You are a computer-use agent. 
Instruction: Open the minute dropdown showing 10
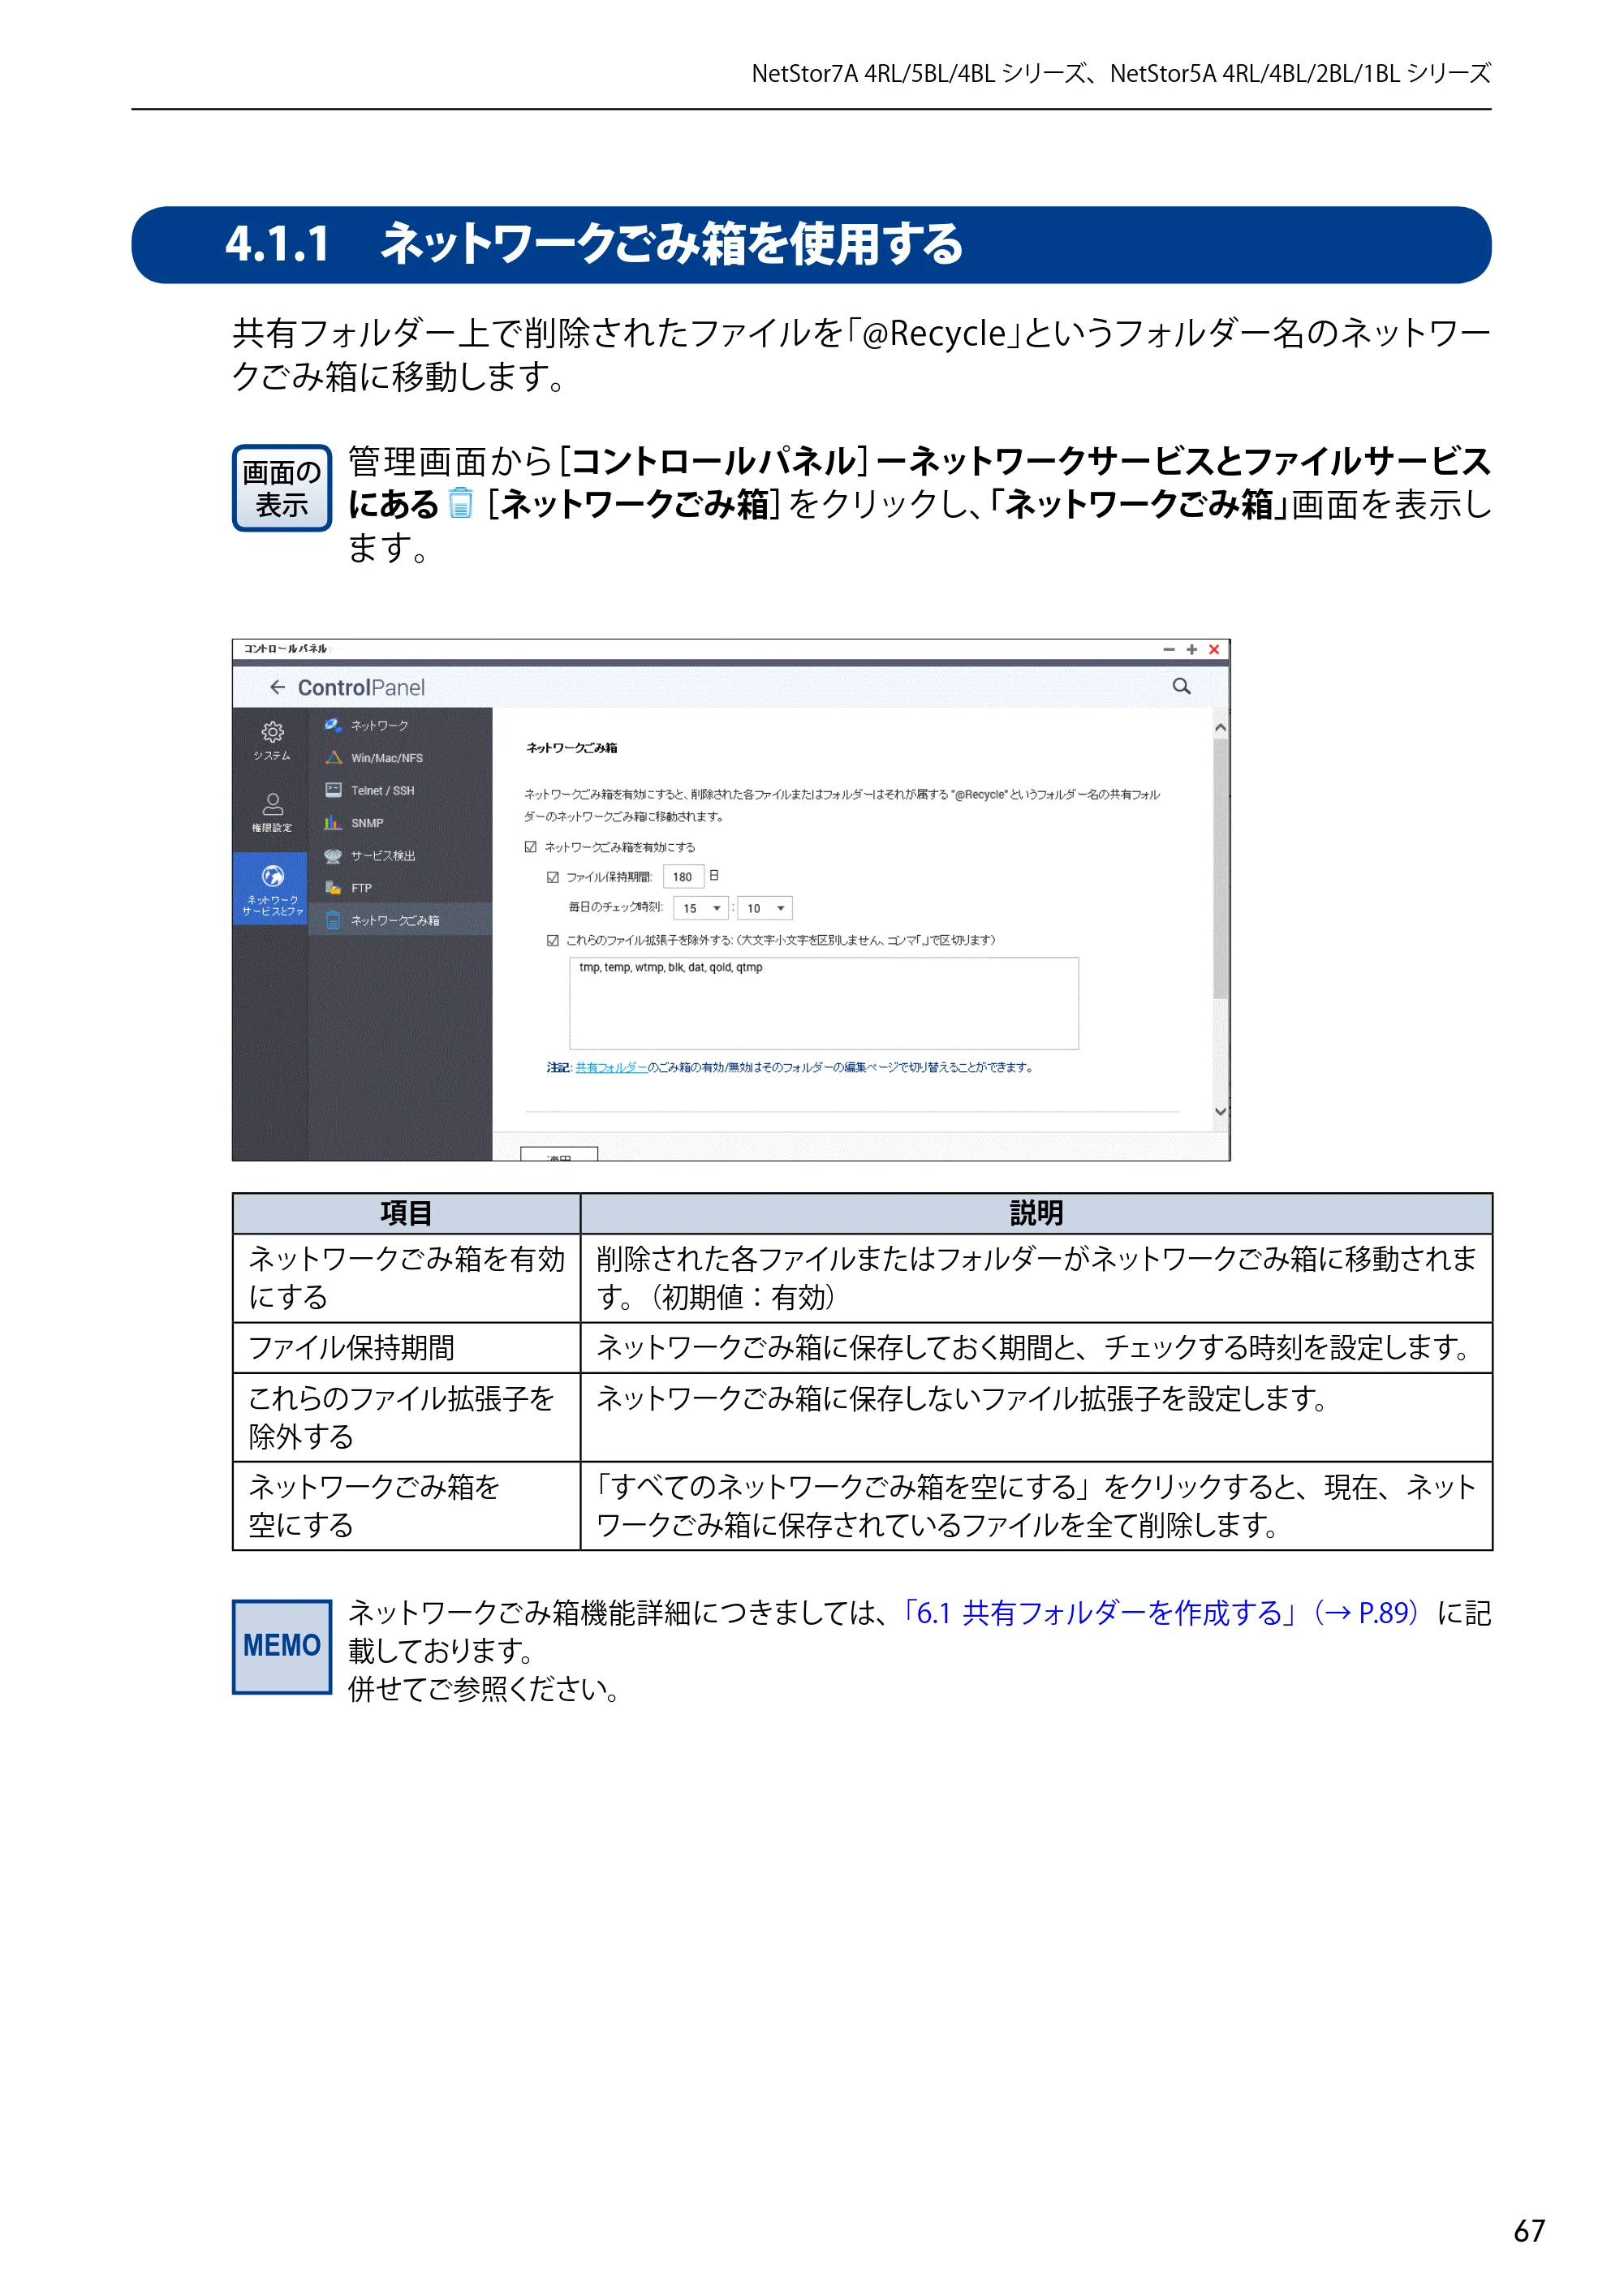[x=765, y=908]
